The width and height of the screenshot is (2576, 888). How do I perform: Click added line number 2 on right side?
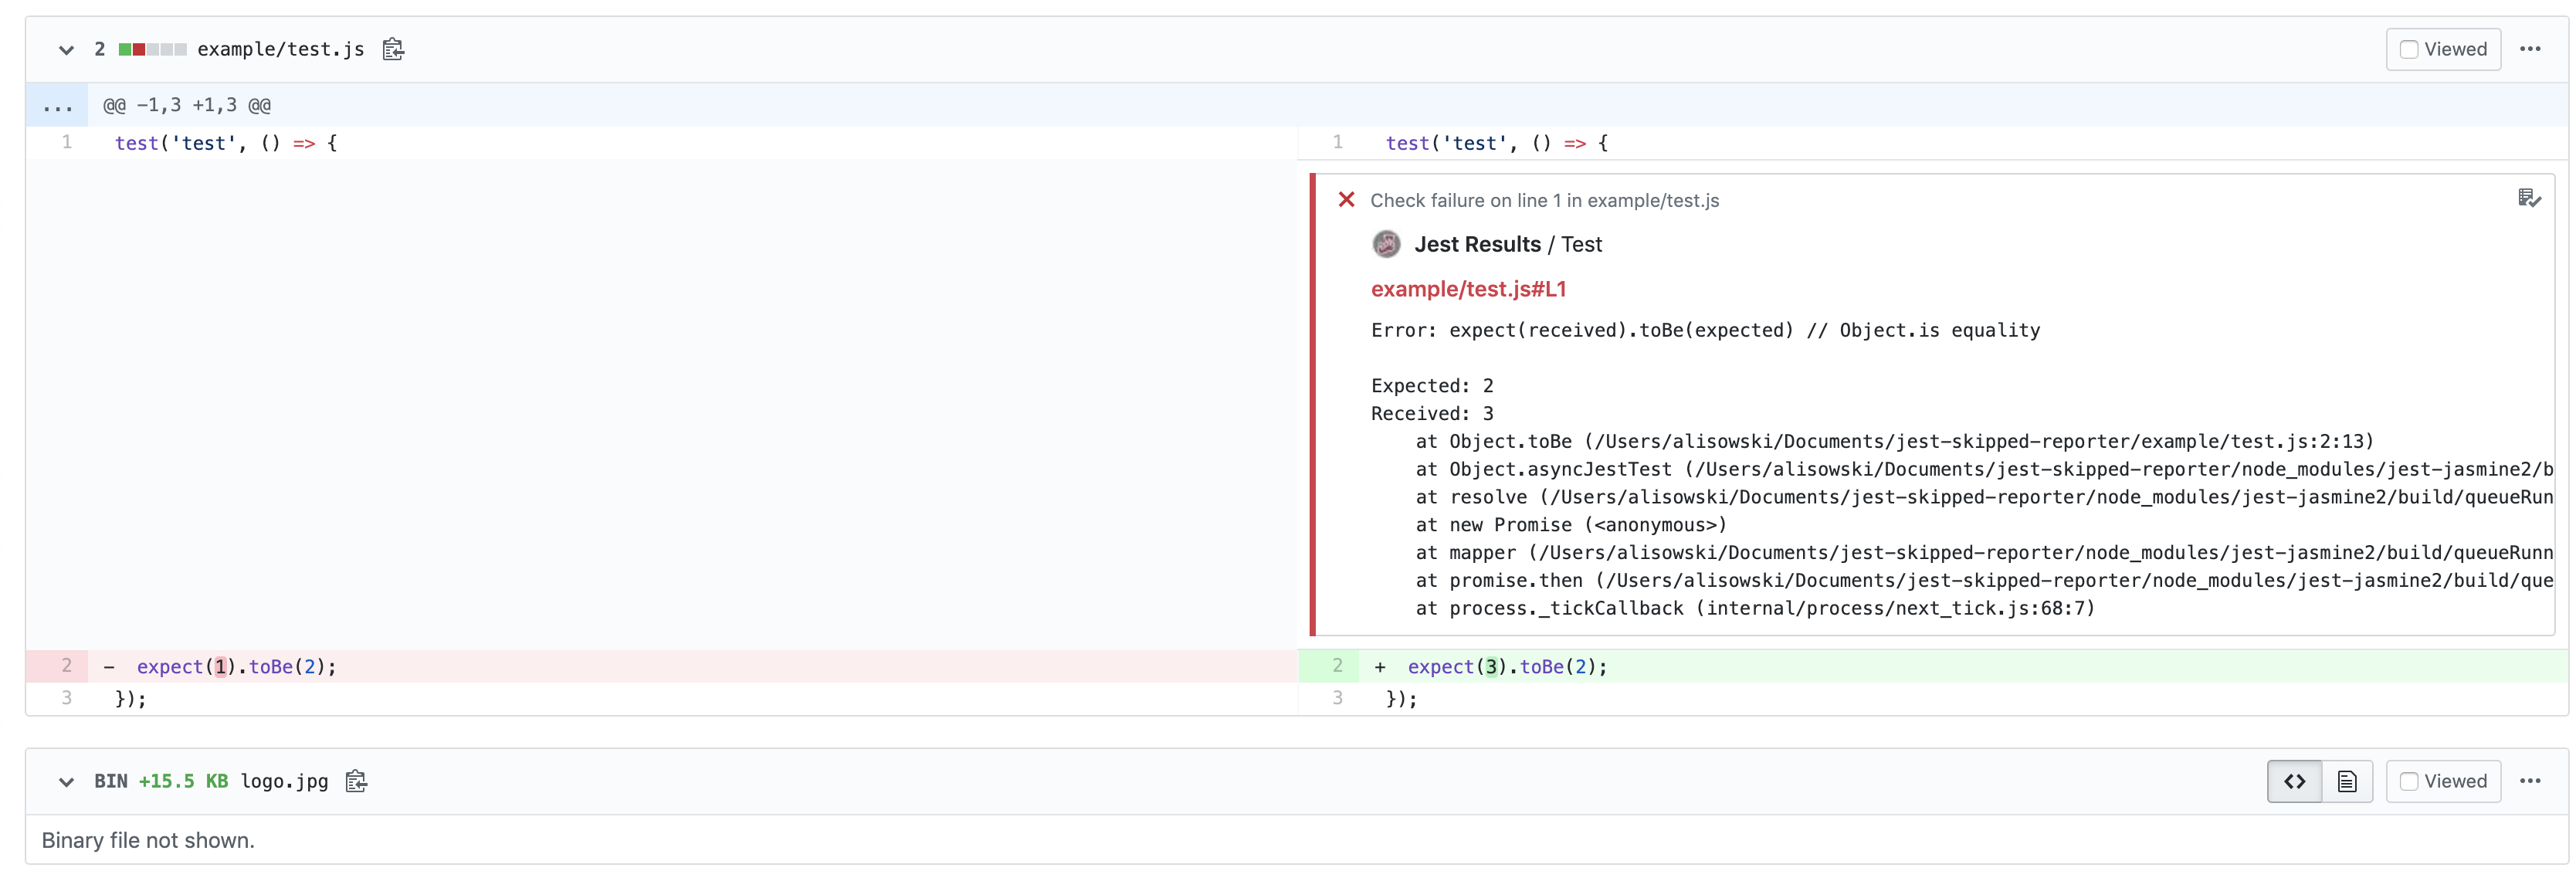pyautogui.click(x=1337, y=666)
